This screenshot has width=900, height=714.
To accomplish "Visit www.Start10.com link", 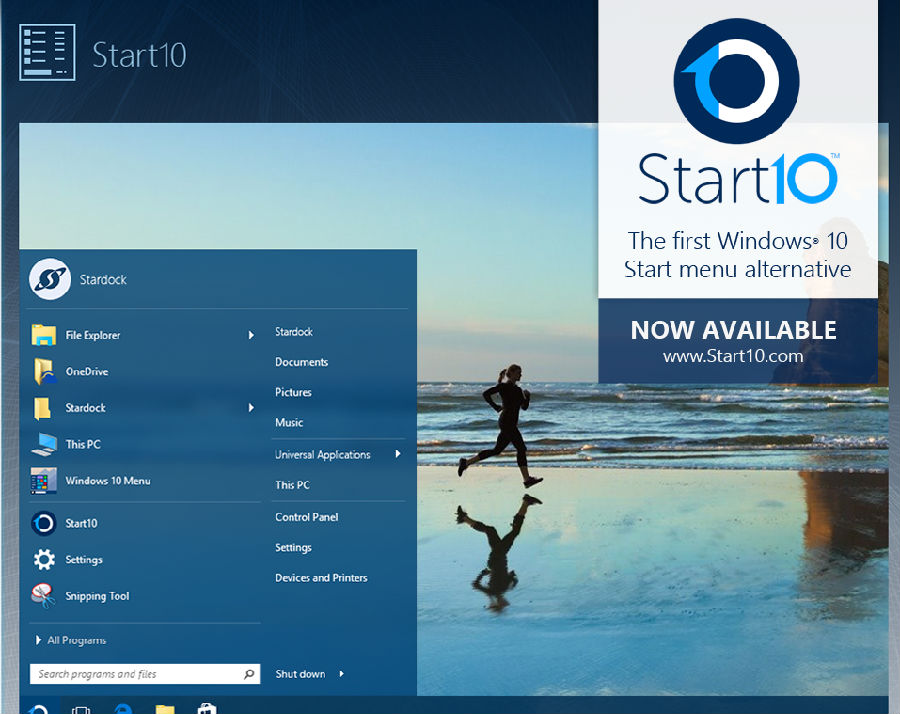I will click(733, 356).
